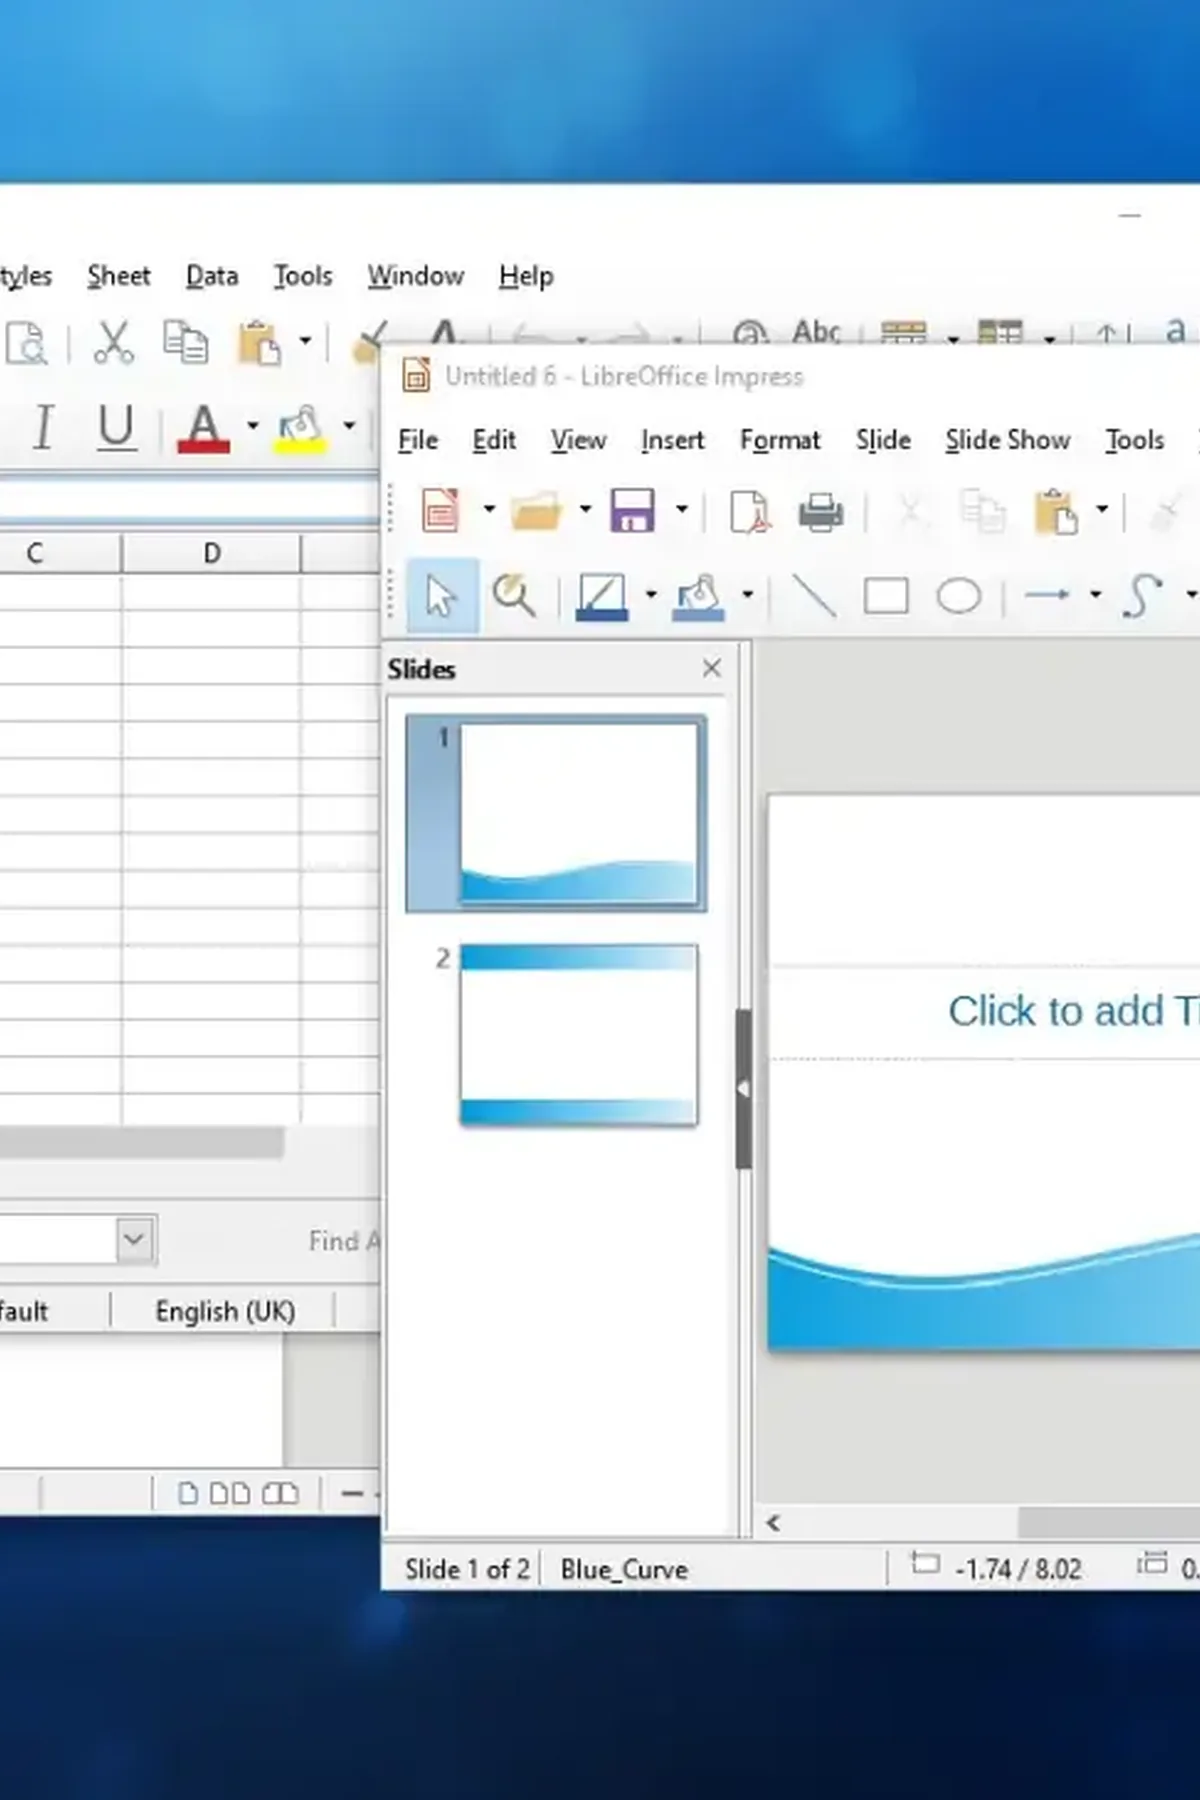Click the cursor position value -1.74 / 8.02

[1018, 1569]
